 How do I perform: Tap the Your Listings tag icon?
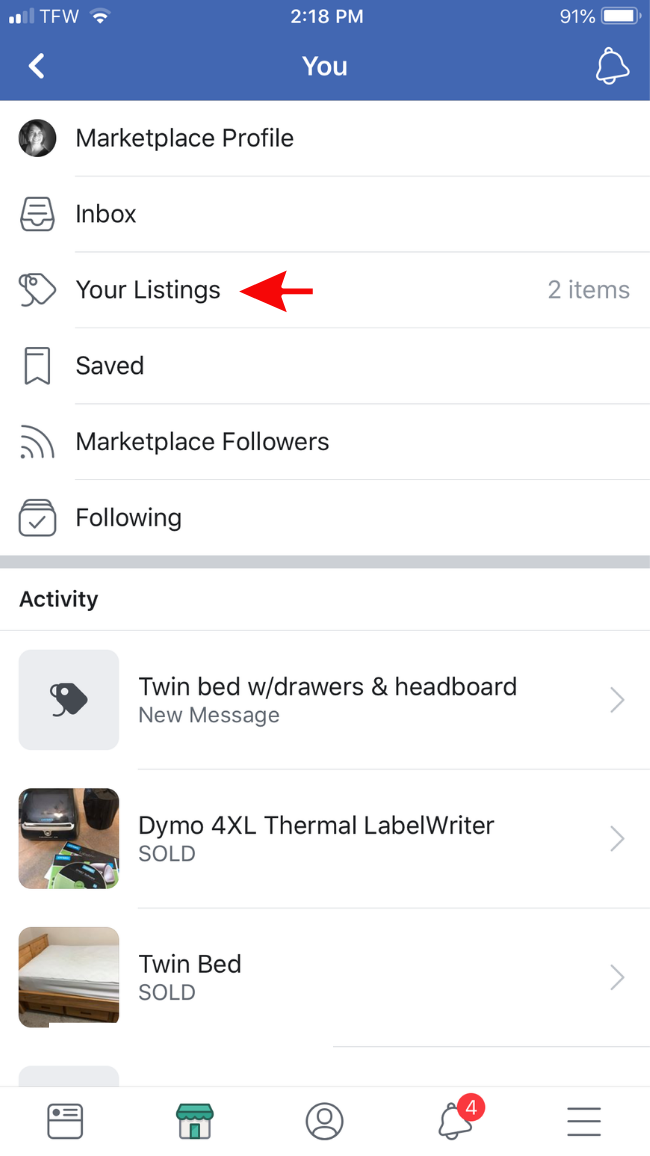click(37, 290)
